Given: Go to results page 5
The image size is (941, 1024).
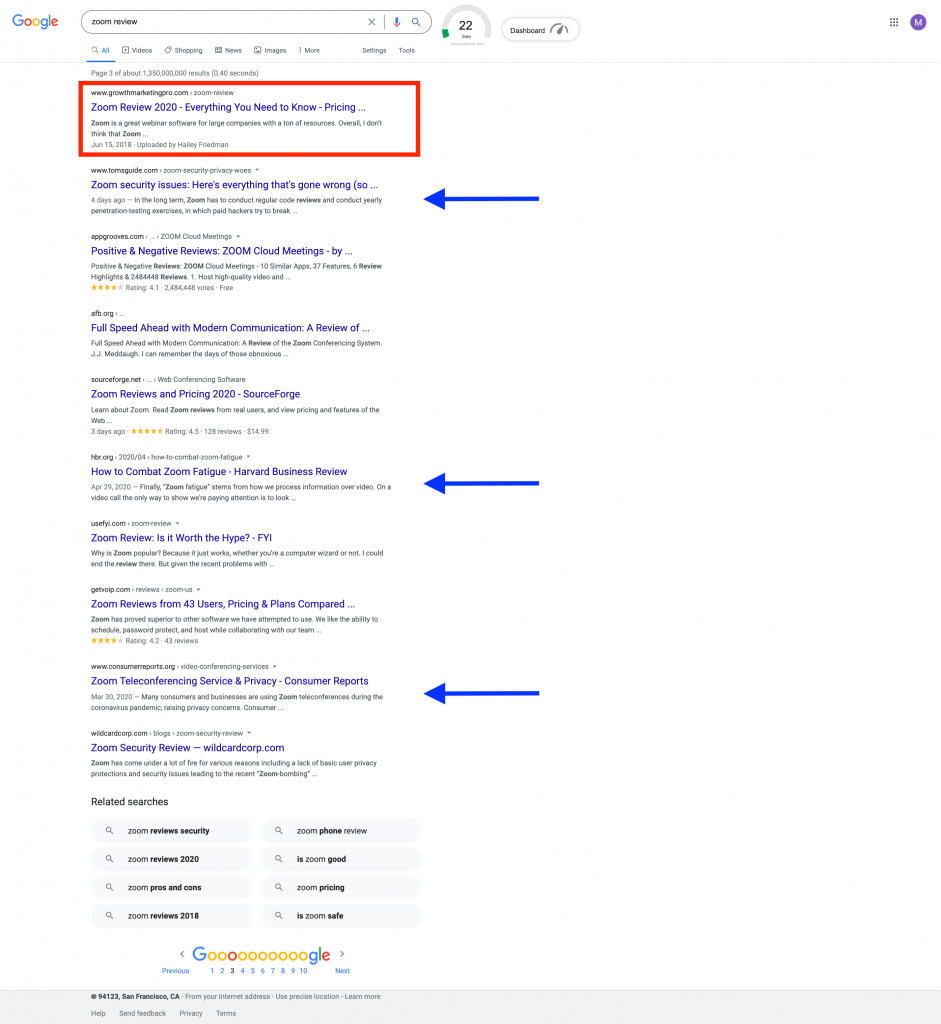Looking at the screenshot, I should 253,971.
